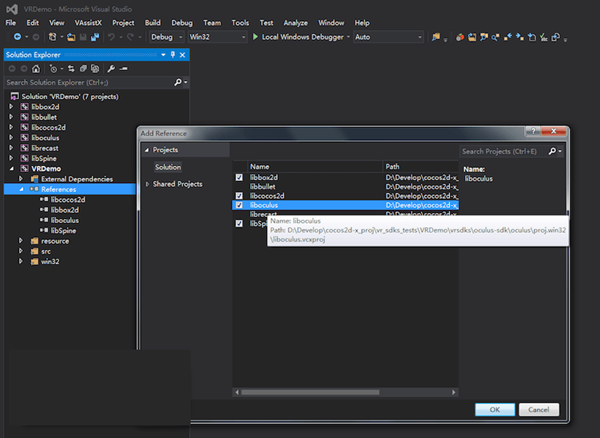Click the Solution Explorer search magnifier icon
Screen dimensions: 600x438
click(x=179, y=82)
